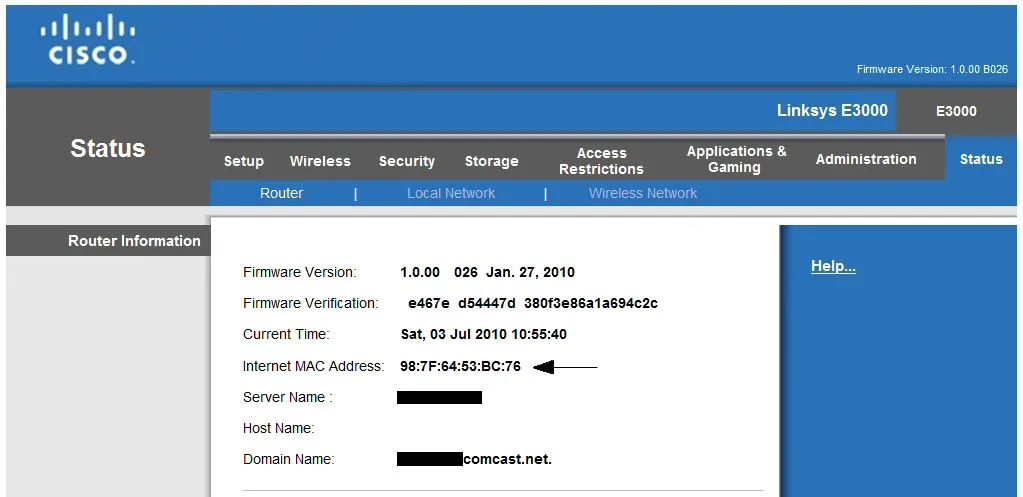1023x497 pixels.
Task: Open the Administration tab
Action: (865, 159)
